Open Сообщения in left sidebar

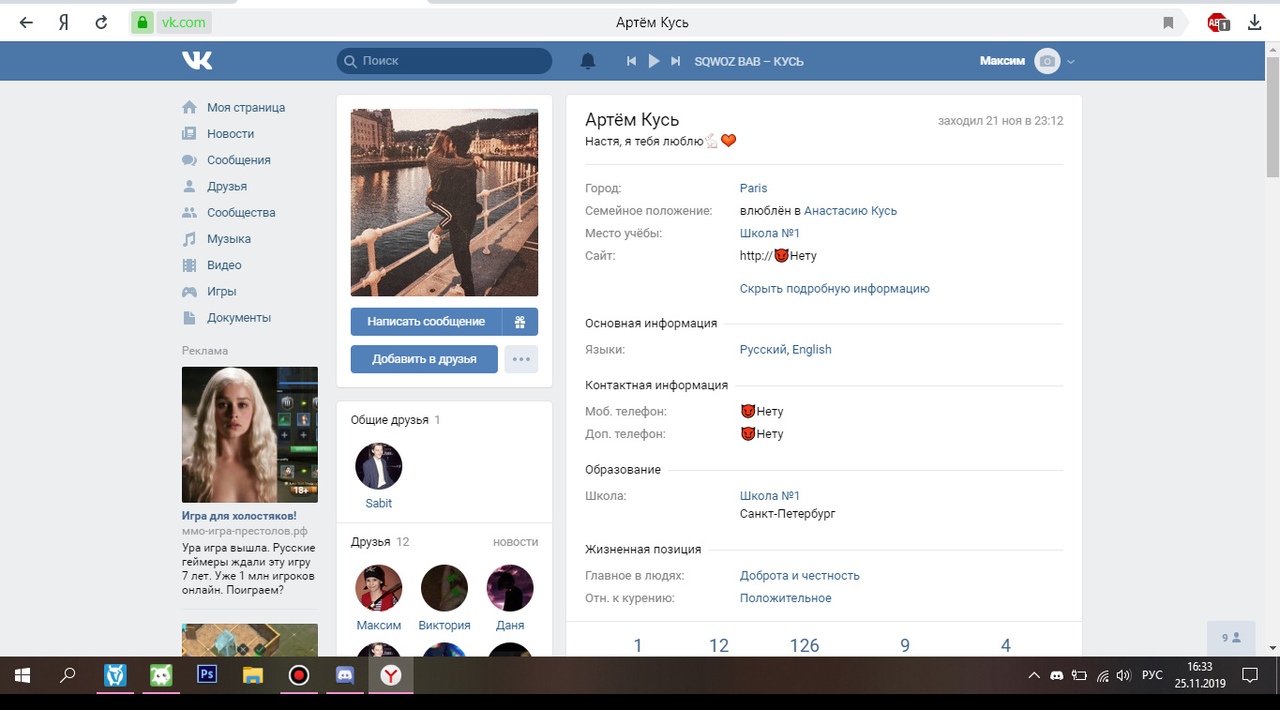(x=238, y=160)
